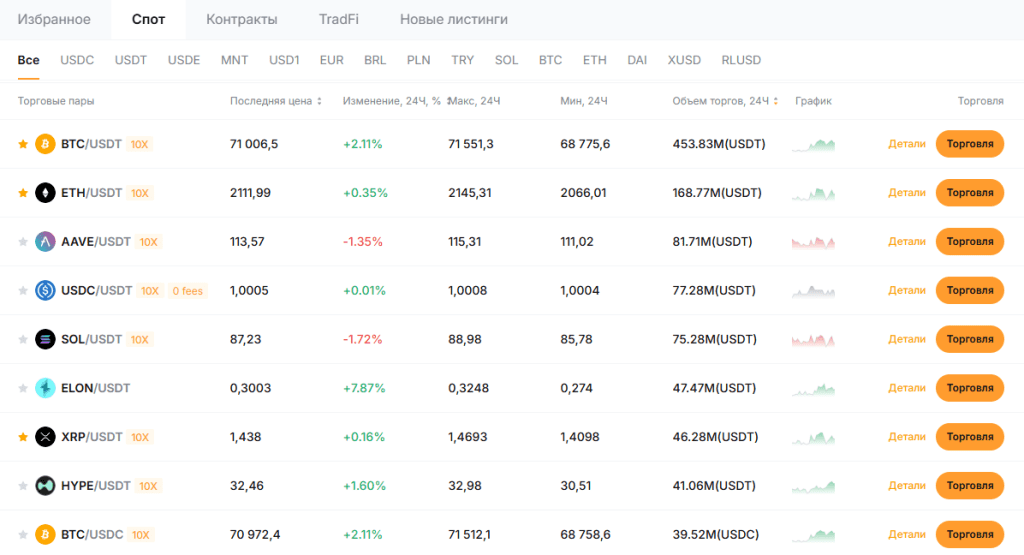Filter pairs by SOL quote
1024x555 pixels.
506,60
